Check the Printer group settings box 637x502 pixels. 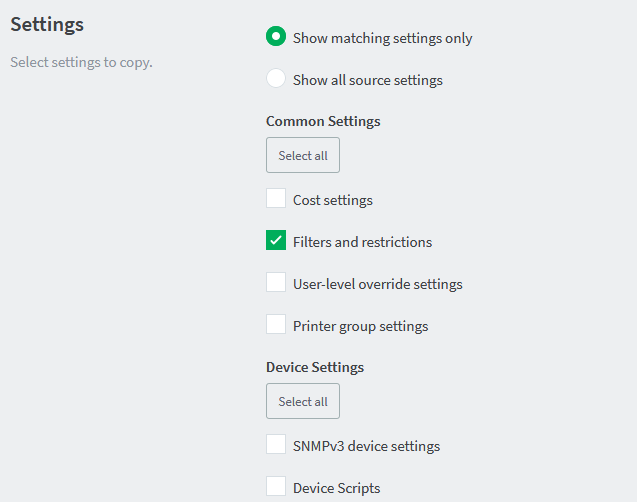click(x=276, y=324)
